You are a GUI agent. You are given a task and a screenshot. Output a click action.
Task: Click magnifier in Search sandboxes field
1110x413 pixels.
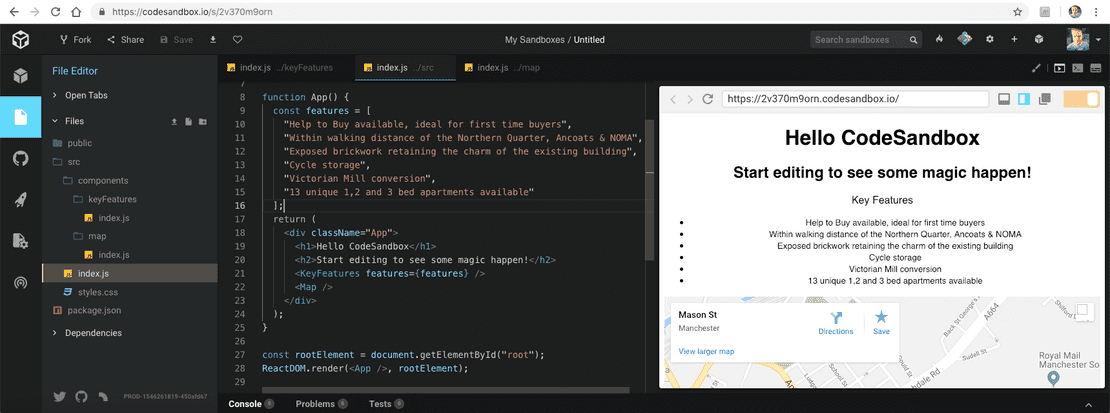(914, 40)
